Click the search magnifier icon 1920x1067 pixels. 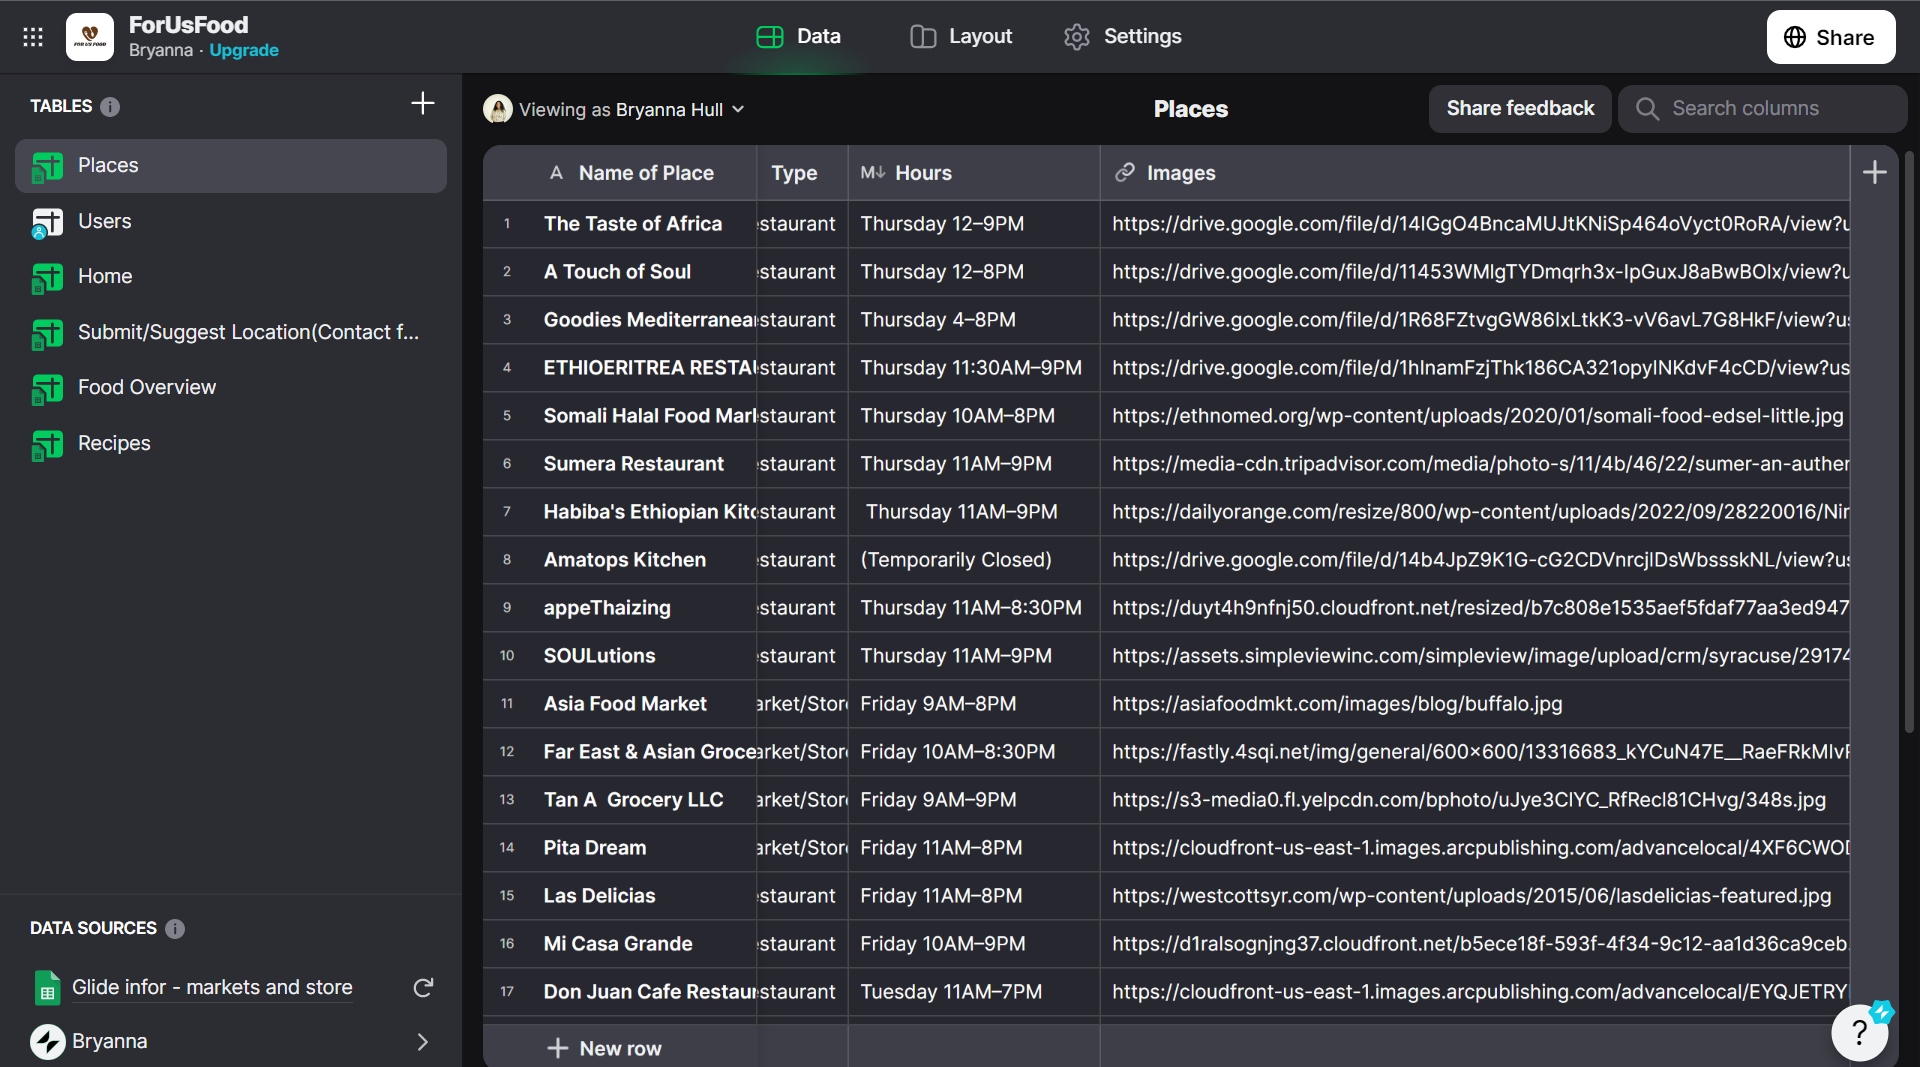pyautogui.click(x=1647, y=109)
